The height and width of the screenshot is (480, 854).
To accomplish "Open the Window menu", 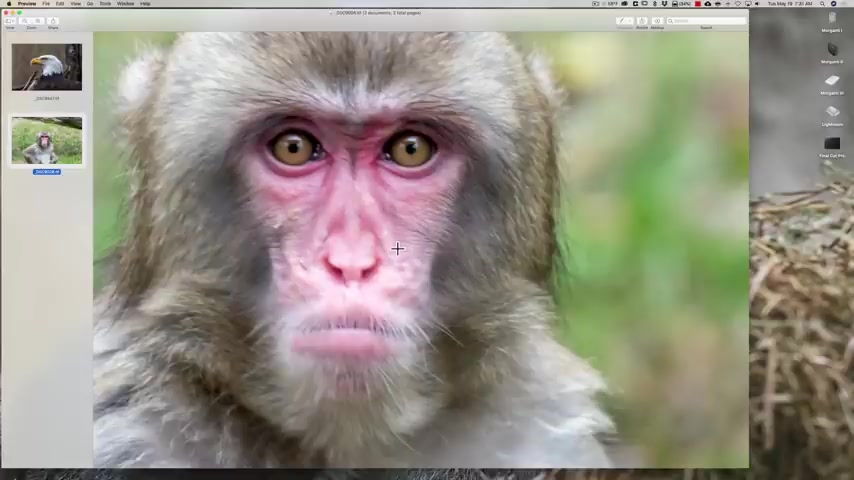I will (x=125, y=4).
